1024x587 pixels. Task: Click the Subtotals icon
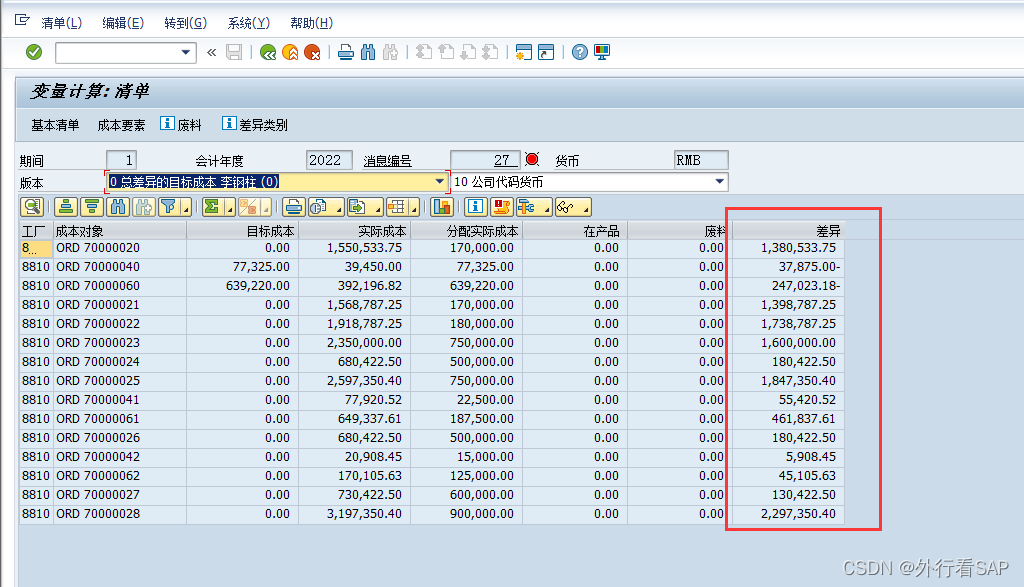(248, 207)
